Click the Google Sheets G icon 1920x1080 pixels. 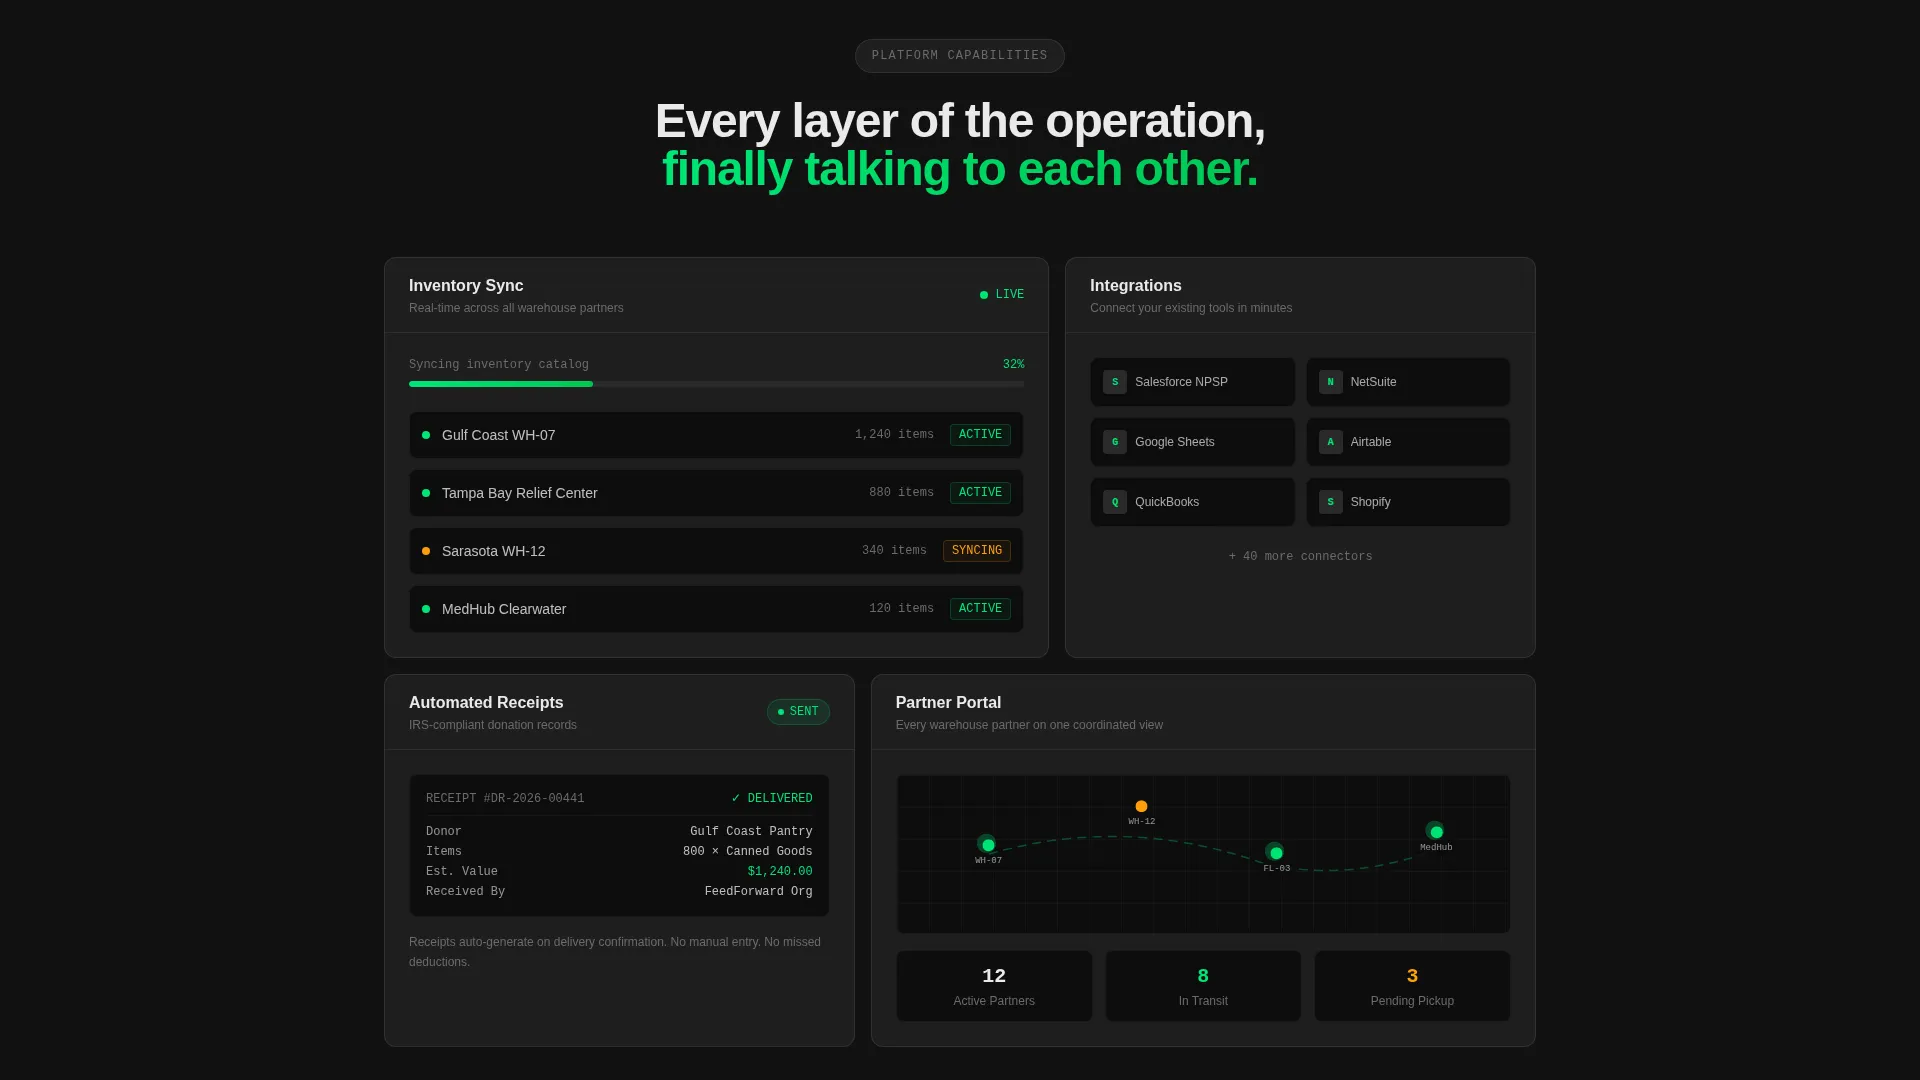click(x=1114, y=442)
